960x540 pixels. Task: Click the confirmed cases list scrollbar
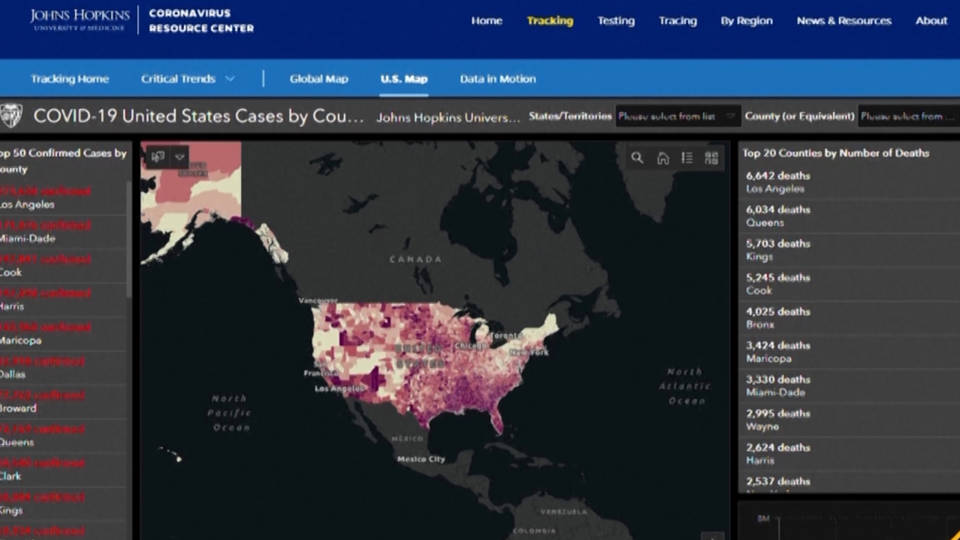[x=129, y=240]
